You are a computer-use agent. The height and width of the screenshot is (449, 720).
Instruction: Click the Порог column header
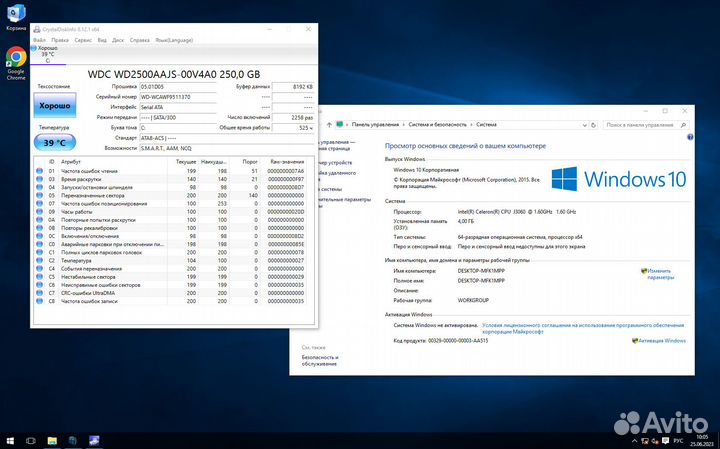(250, 162)
